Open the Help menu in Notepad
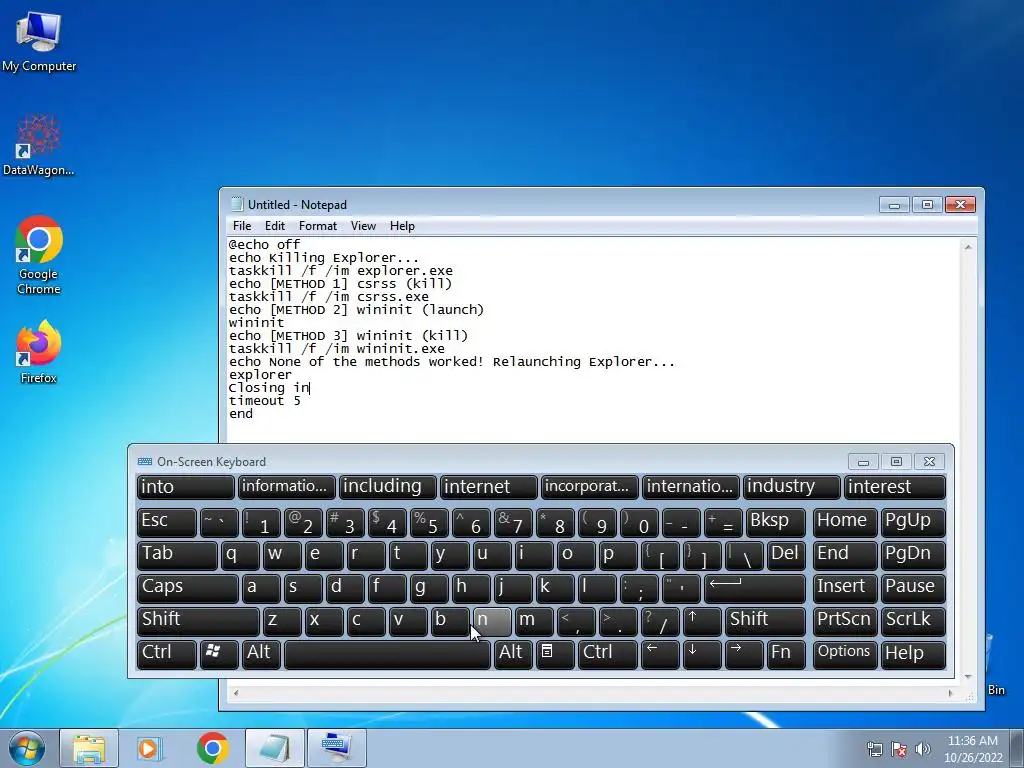This screenshot has height=768, width=1024. (x=402, y=226)
